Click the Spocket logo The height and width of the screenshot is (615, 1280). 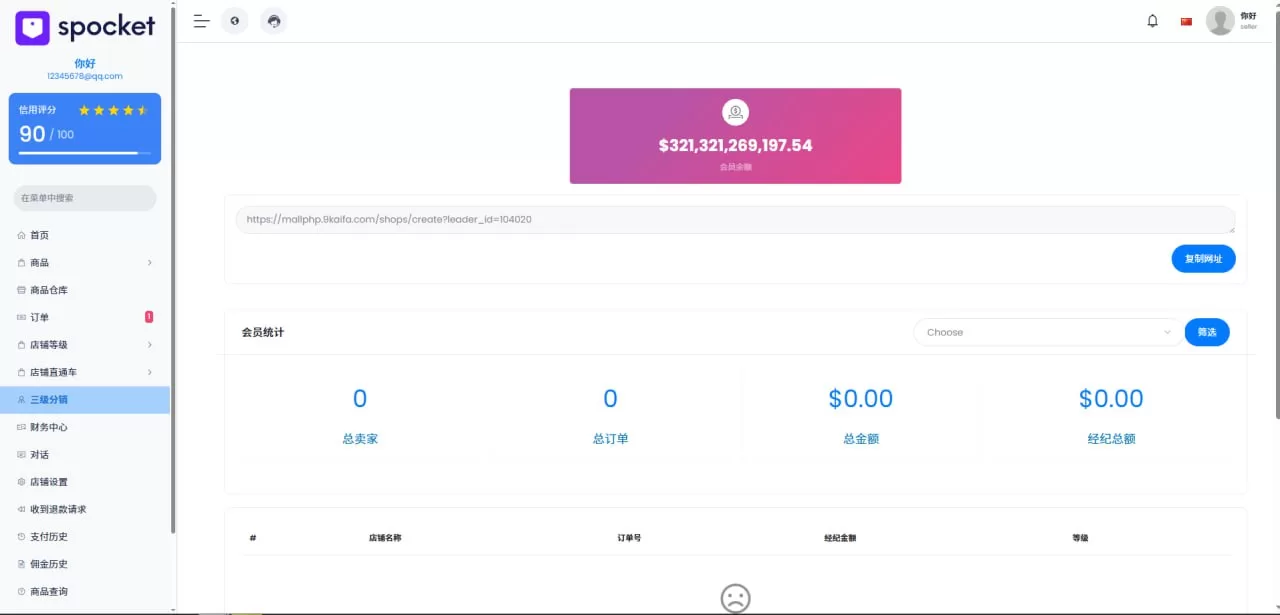[x=85, y=27]
